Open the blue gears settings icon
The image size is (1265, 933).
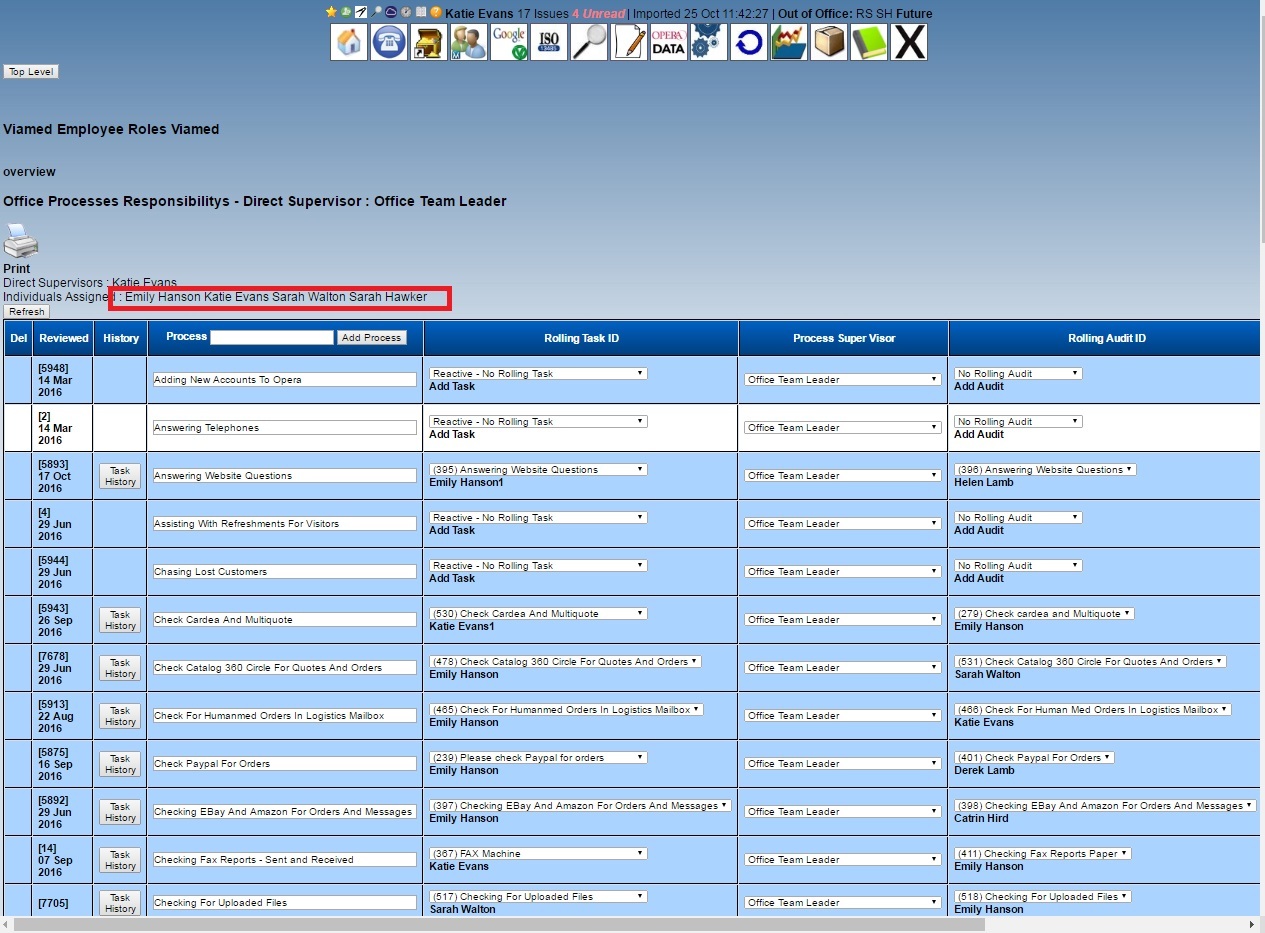[709, 42]
